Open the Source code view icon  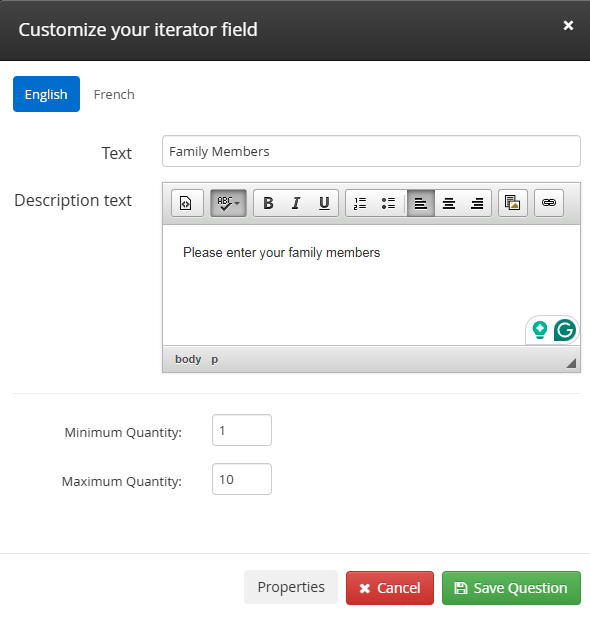(x=187, y=203)
